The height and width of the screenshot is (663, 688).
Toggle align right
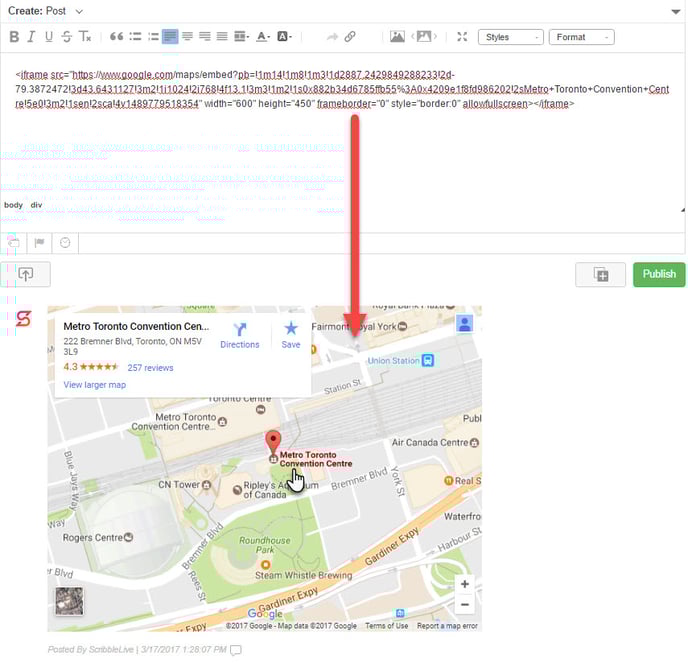(x=204, y=36)
